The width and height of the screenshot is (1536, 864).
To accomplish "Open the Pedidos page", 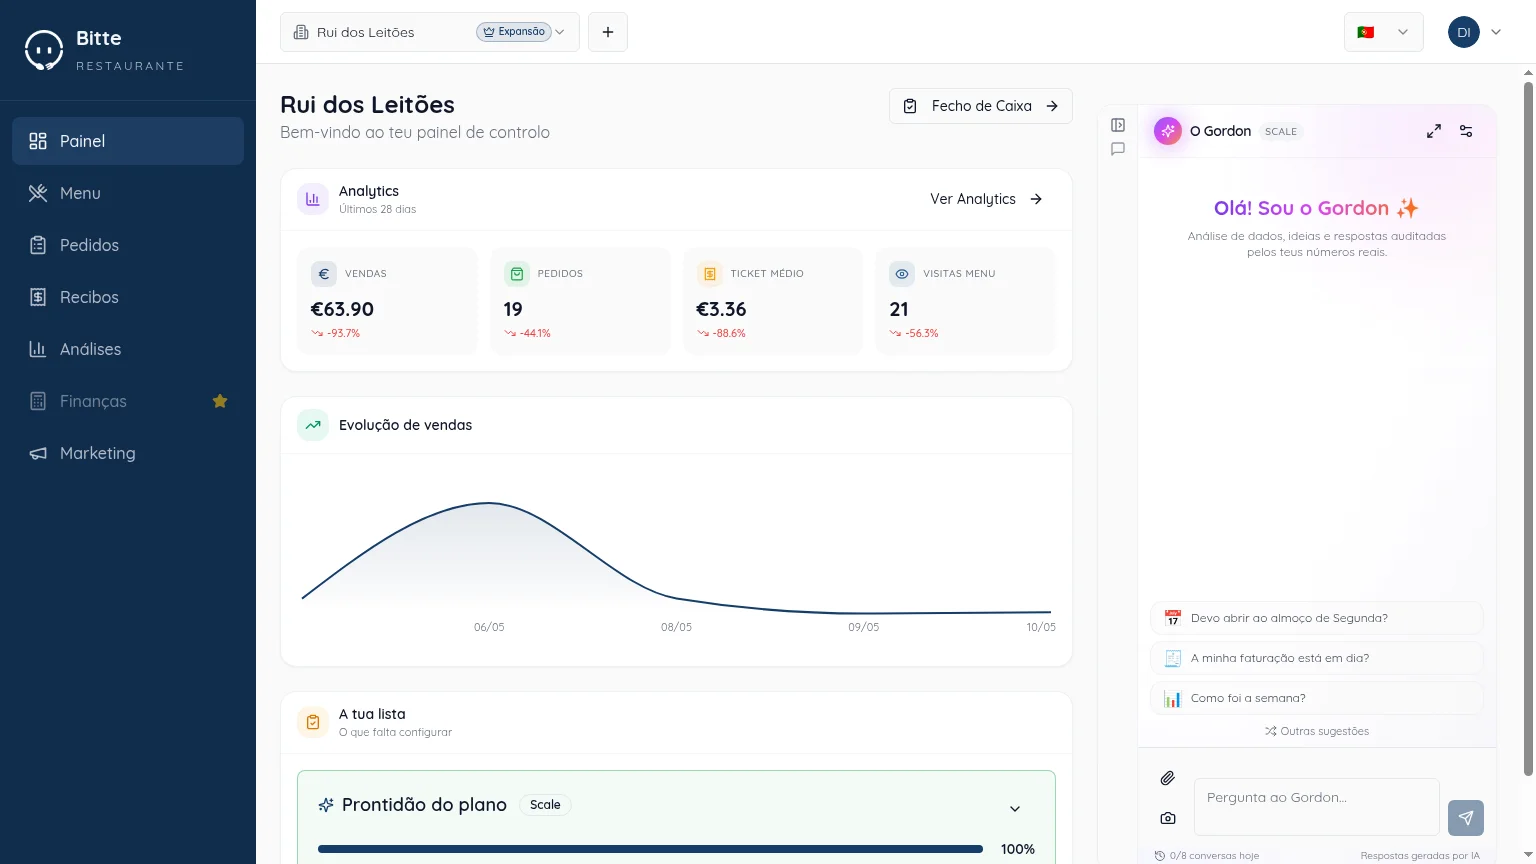I will click(128, 245).
